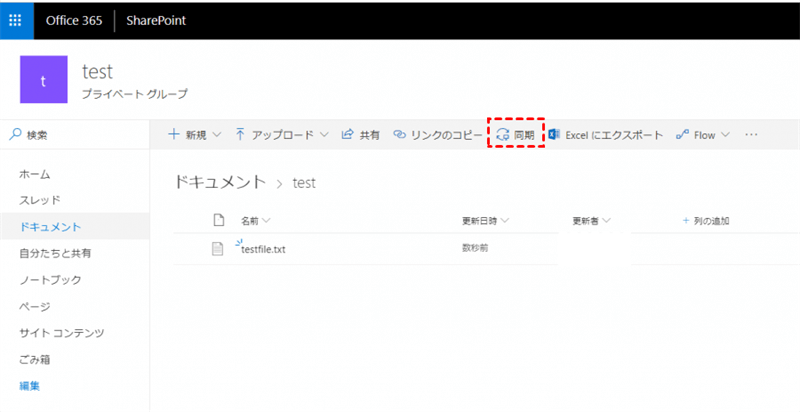This screenshot has width=800, height=412.
Task: Click the 編集 navigation edit link
Action: click(x=30, y=386)
